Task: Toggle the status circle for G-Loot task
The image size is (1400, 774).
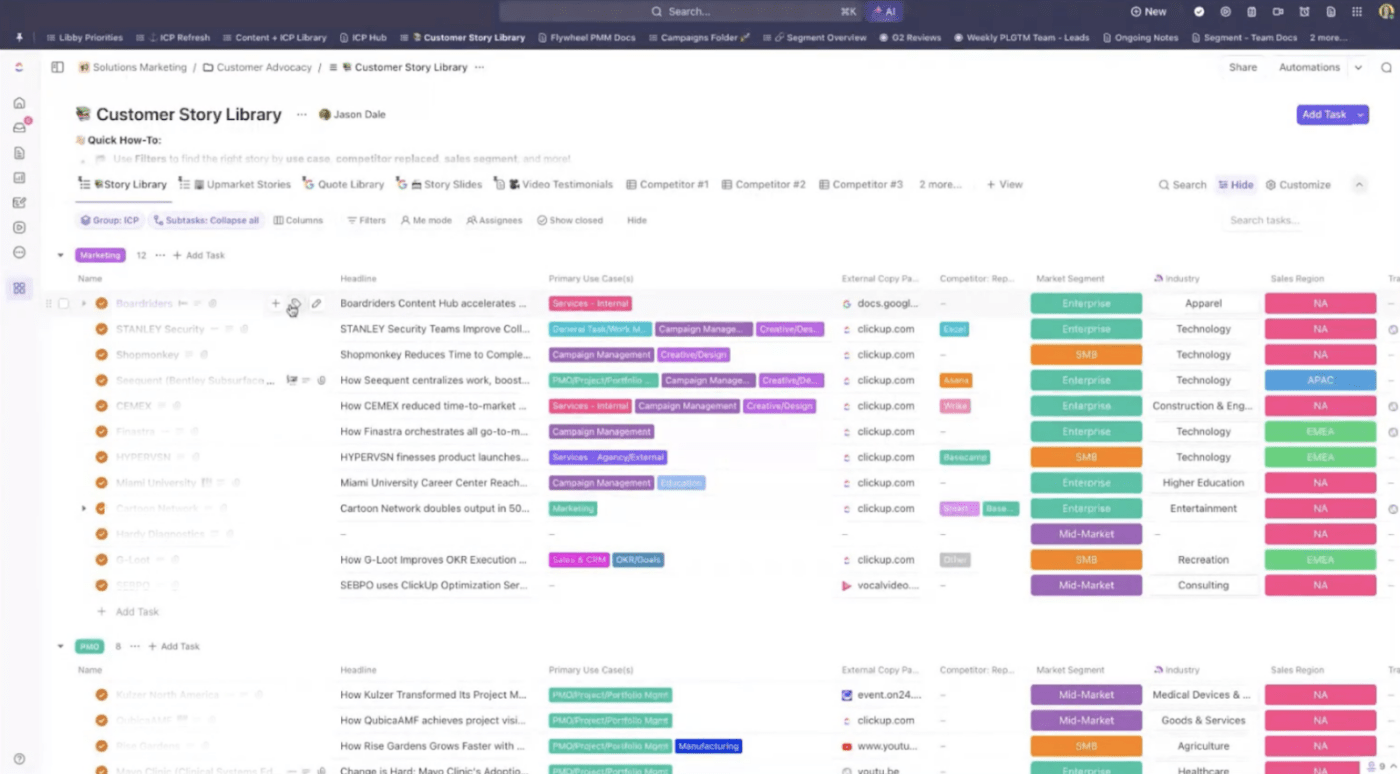Action: click(101, 560)
